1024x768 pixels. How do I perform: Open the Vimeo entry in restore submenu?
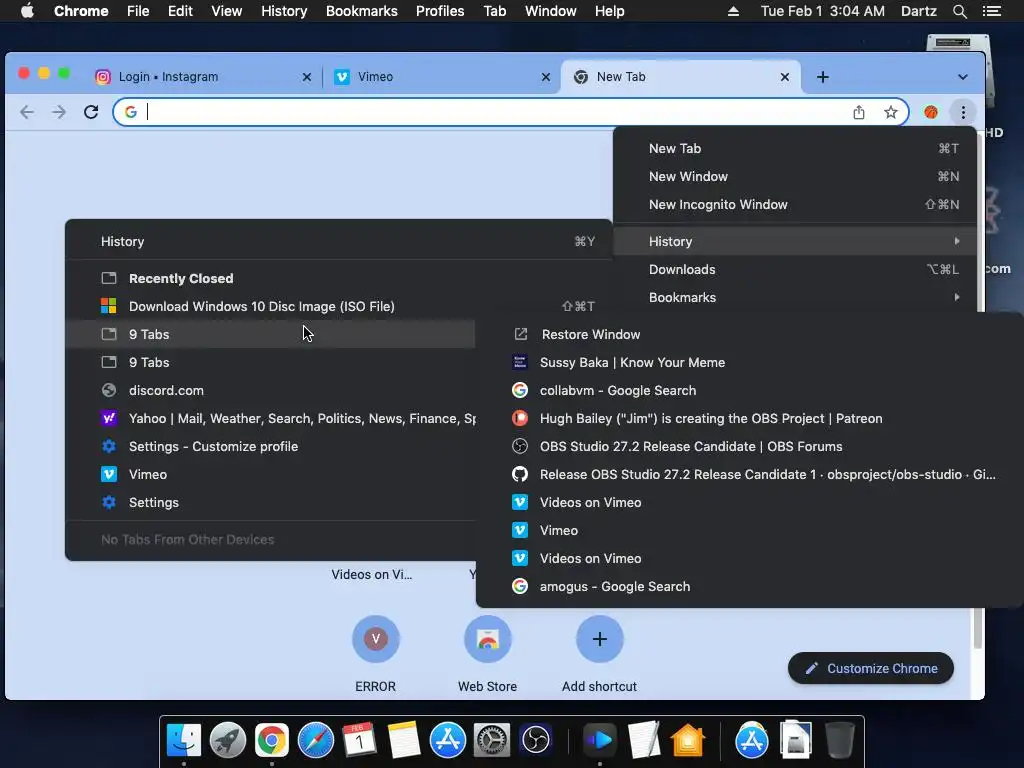pyautogui.click(x=750, y=530)
